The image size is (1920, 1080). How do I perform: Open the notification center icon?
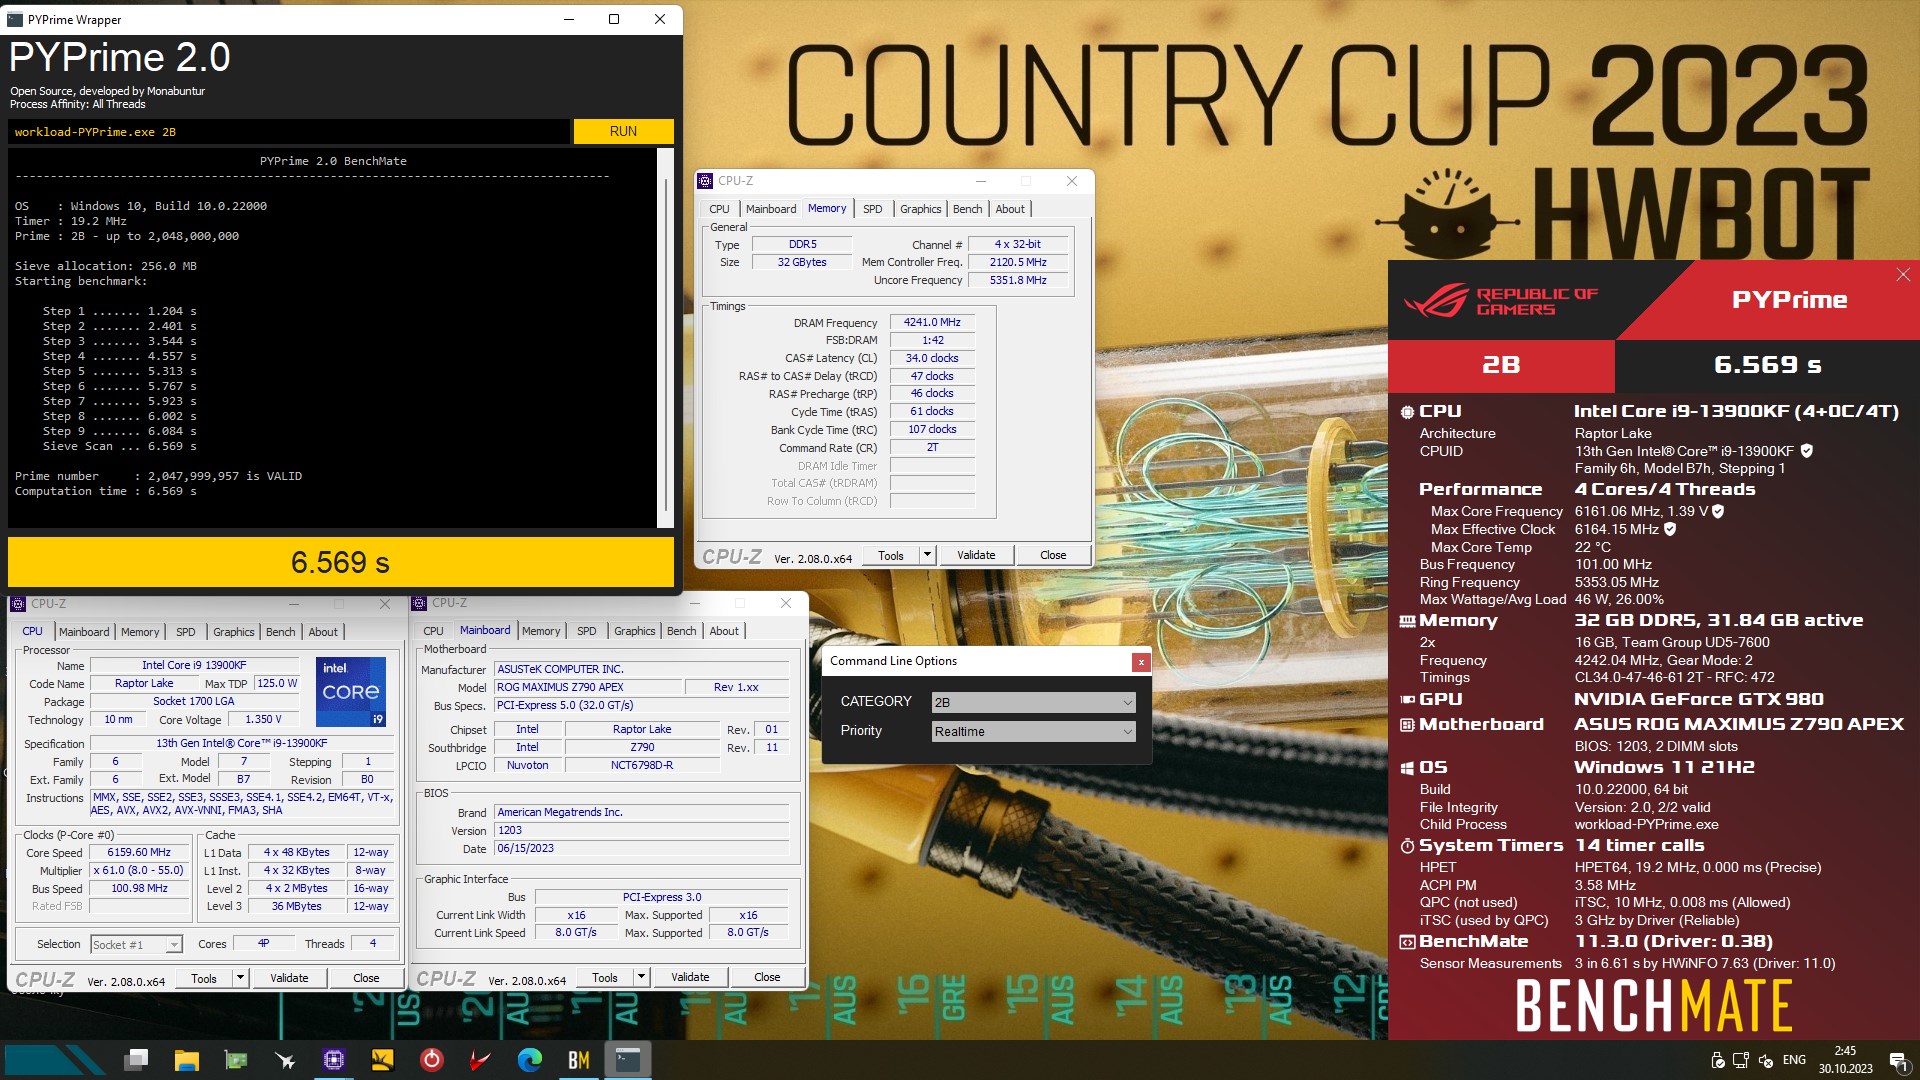click(x=1899, y=1060)
